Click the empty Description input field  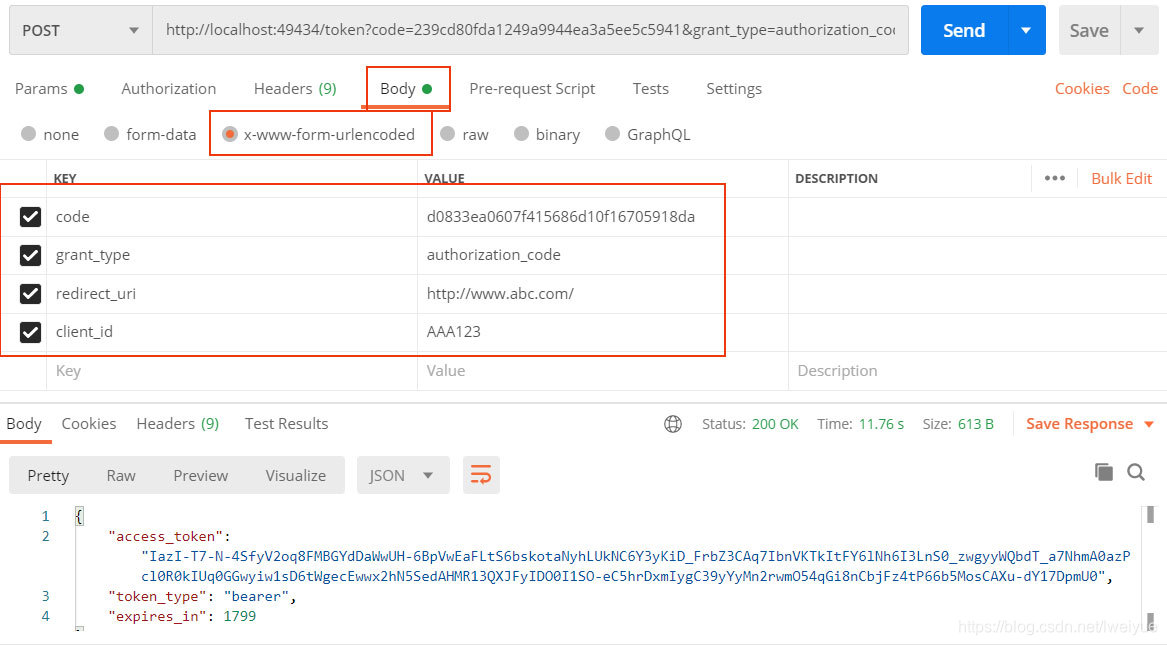976,370
